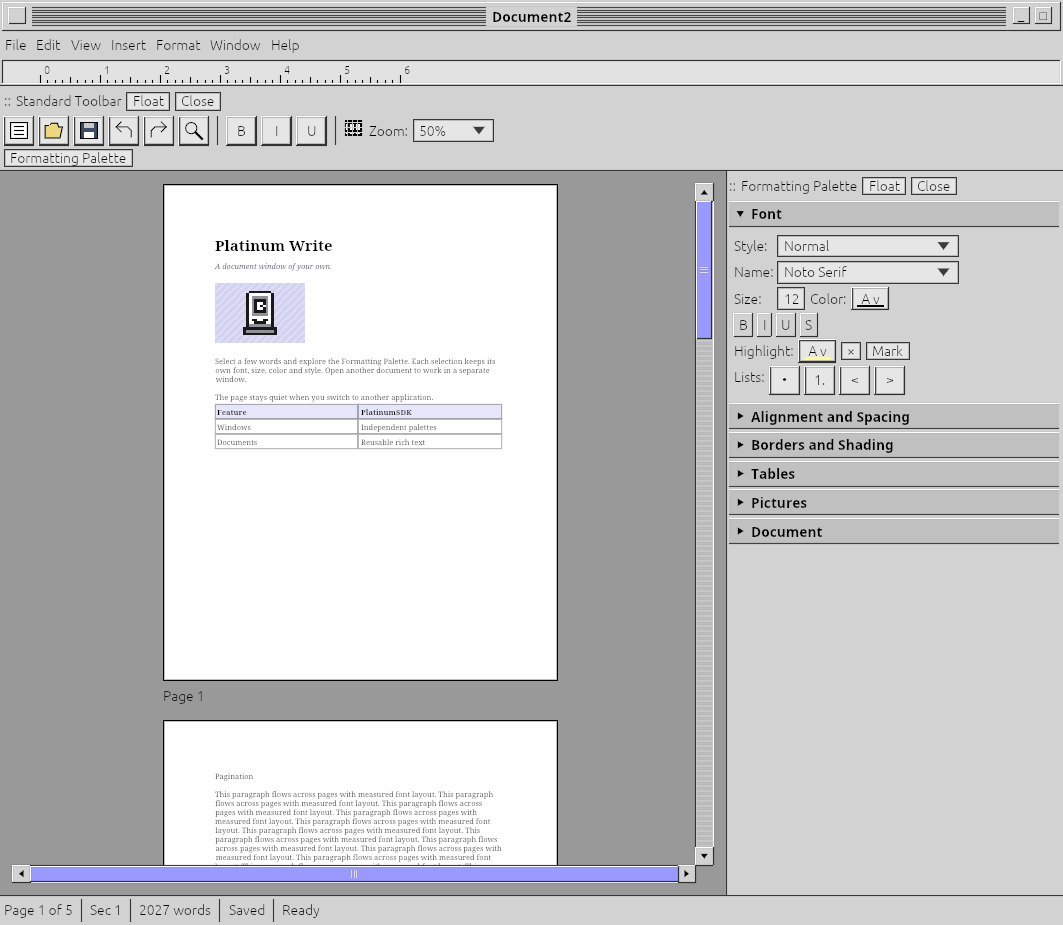The image size is (1063, 925).
Task: Toggle Italic in the Formatting Palette
Action: pyautogui.click(x=764, y=325)
